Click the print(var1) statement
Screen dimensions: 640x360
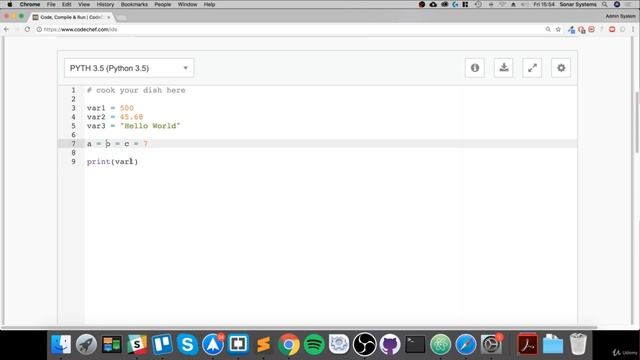pos(112,162)
